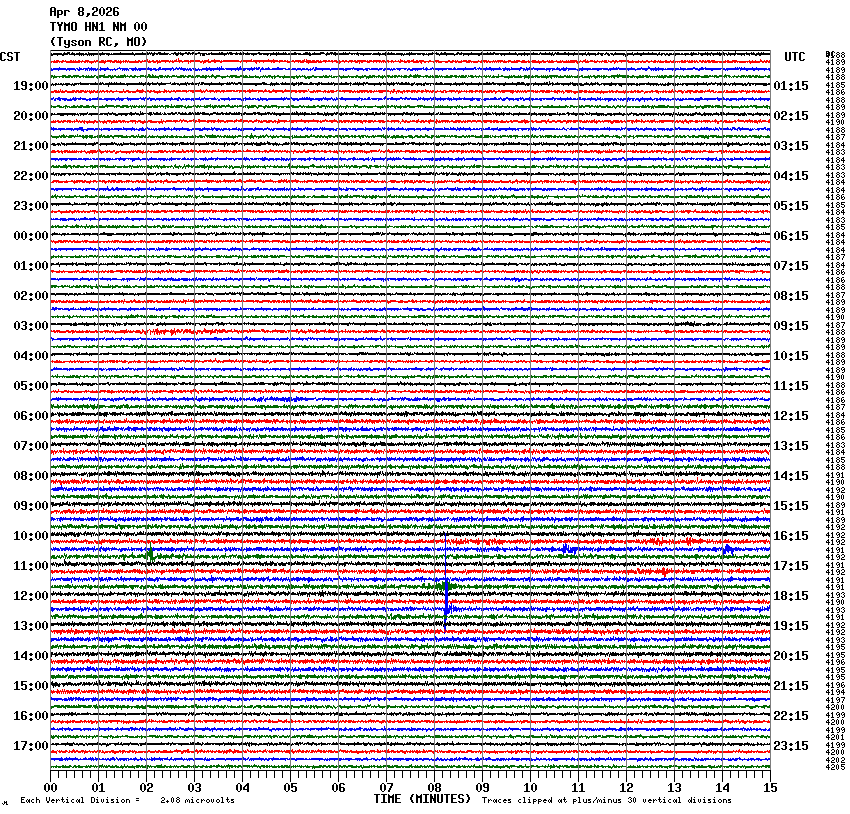Click the "TIME (MINUTES)" axis title
The height and width of the screenshot is (814, 850).
(x=422, y=799)
